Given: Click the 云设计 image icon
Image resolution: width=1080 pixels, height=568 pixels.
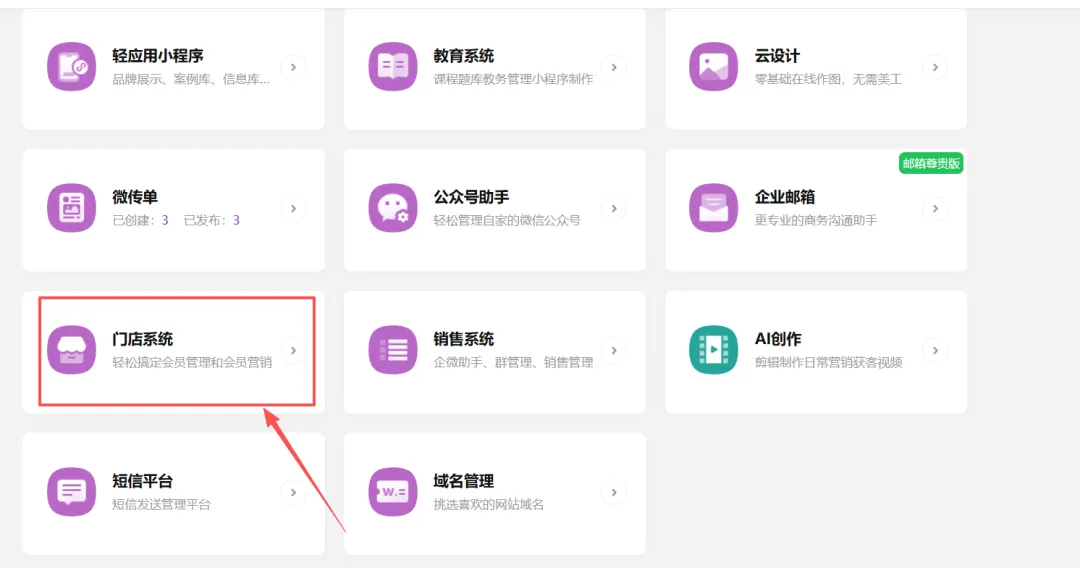Looking at the screenshot, I should pos(714,67).
